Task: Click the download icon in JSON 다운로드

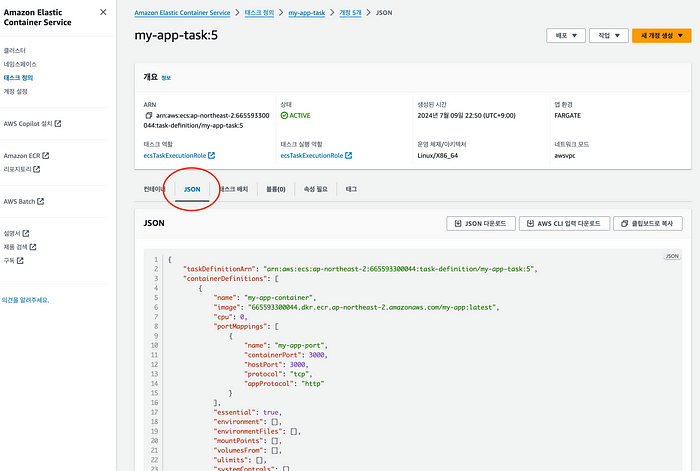Action: tap(458, 223)
